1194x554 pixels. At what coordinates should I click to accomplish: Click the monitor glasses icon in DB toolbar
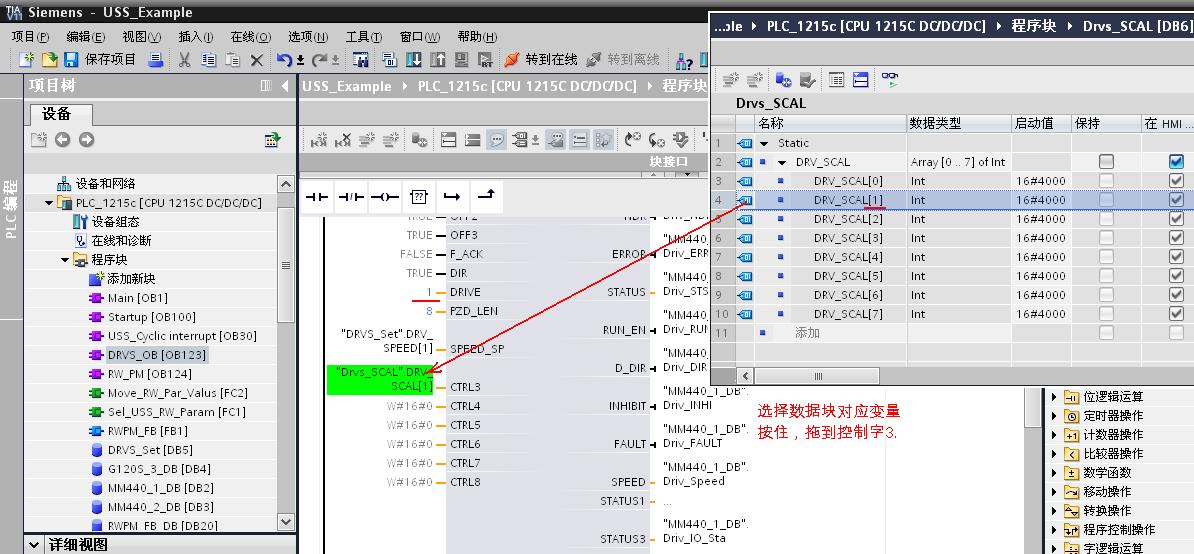[889, 79]
